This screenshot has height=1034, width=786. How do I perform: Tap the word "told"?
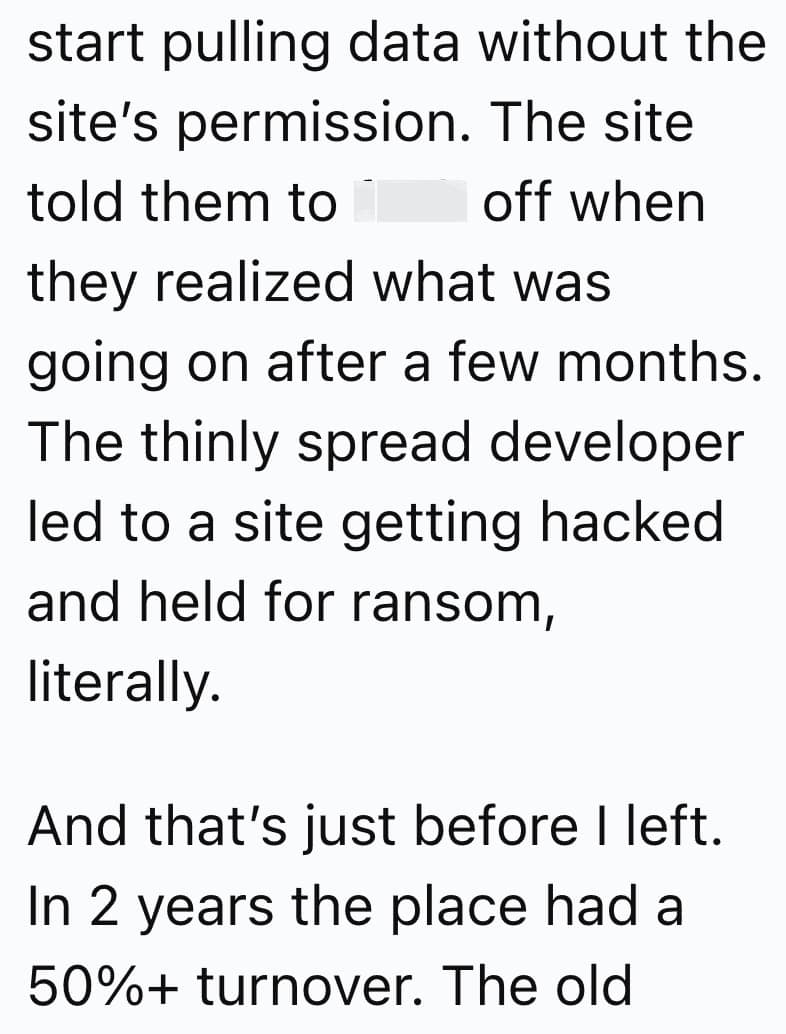[77, 203]
